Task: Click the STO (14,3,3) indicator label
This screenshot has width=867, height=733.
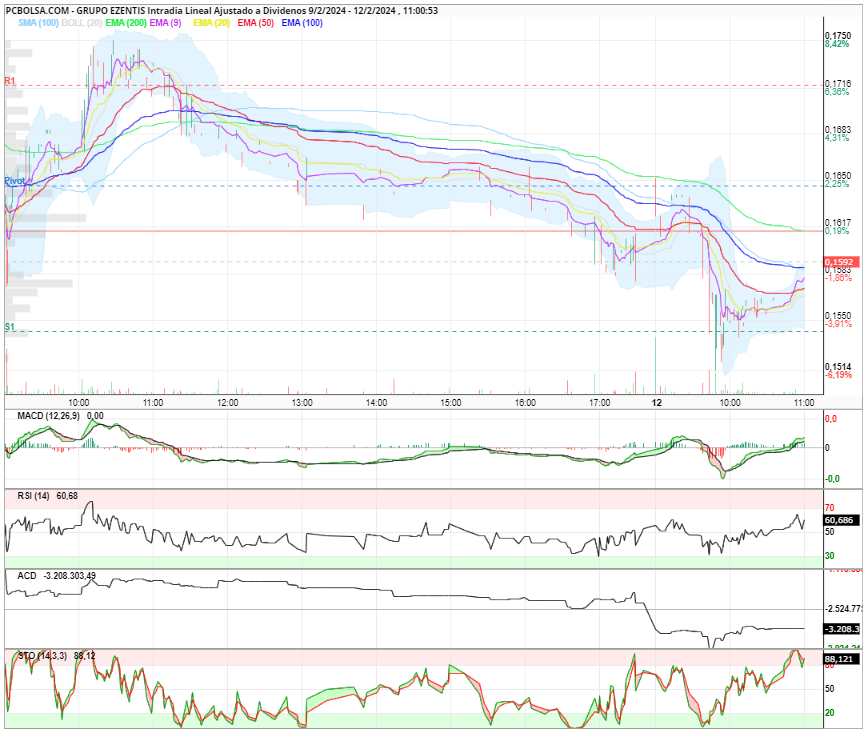Action: pos(43,656)
